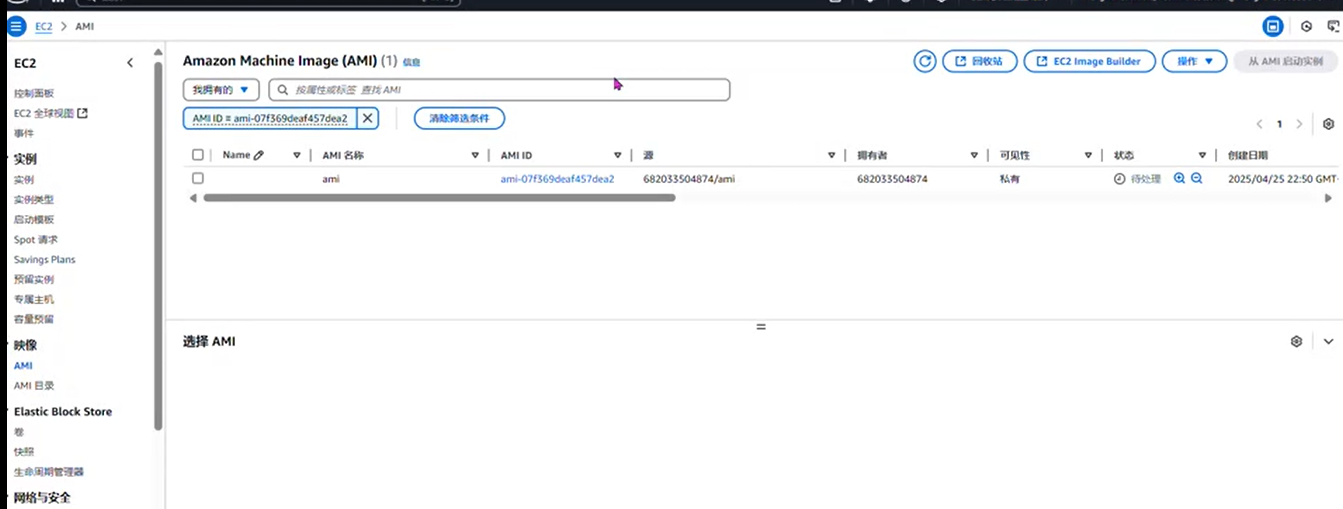The height and width of the screenshot is (509, 1343).
Task: Open Spot 请求 in sidebar
Action: coord(36,240)
